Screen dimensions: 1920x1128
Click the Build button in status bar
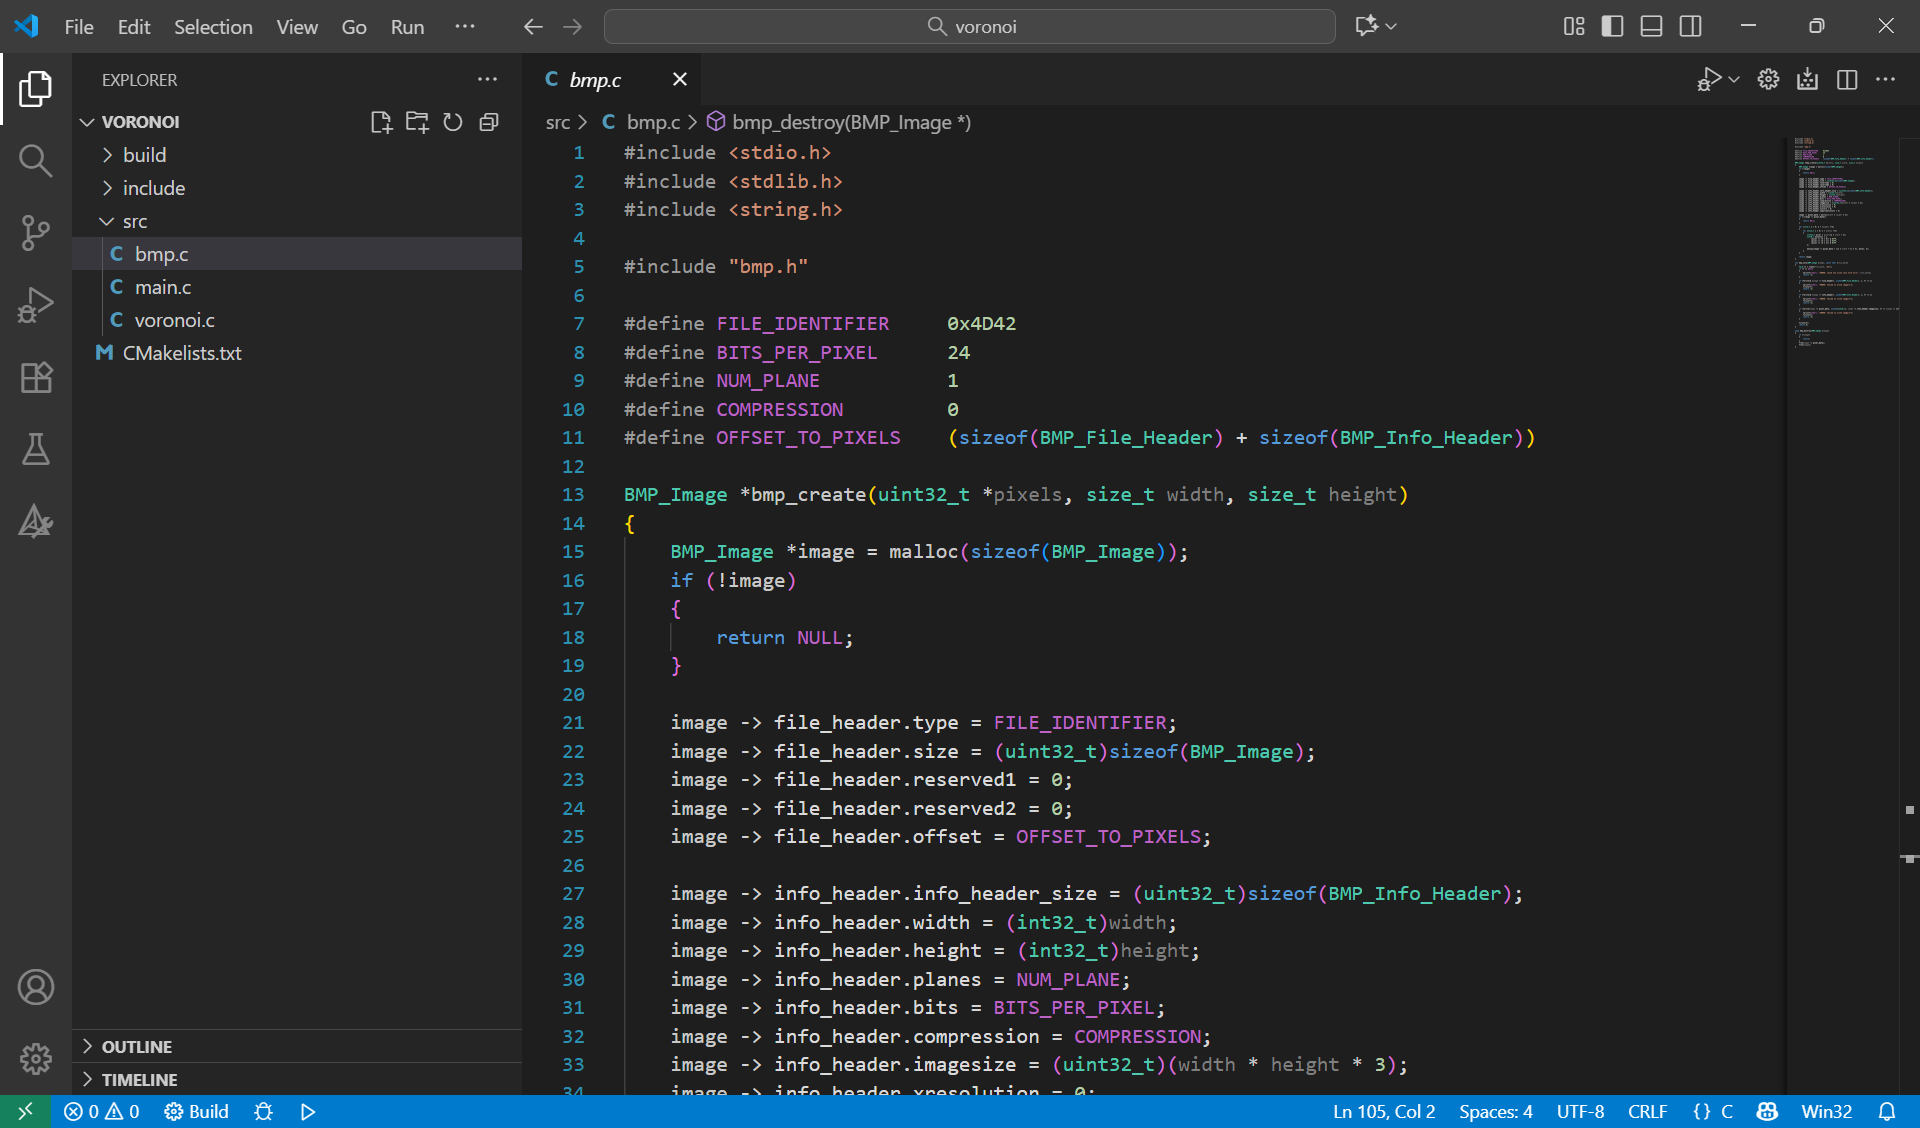pos(197,1111)
